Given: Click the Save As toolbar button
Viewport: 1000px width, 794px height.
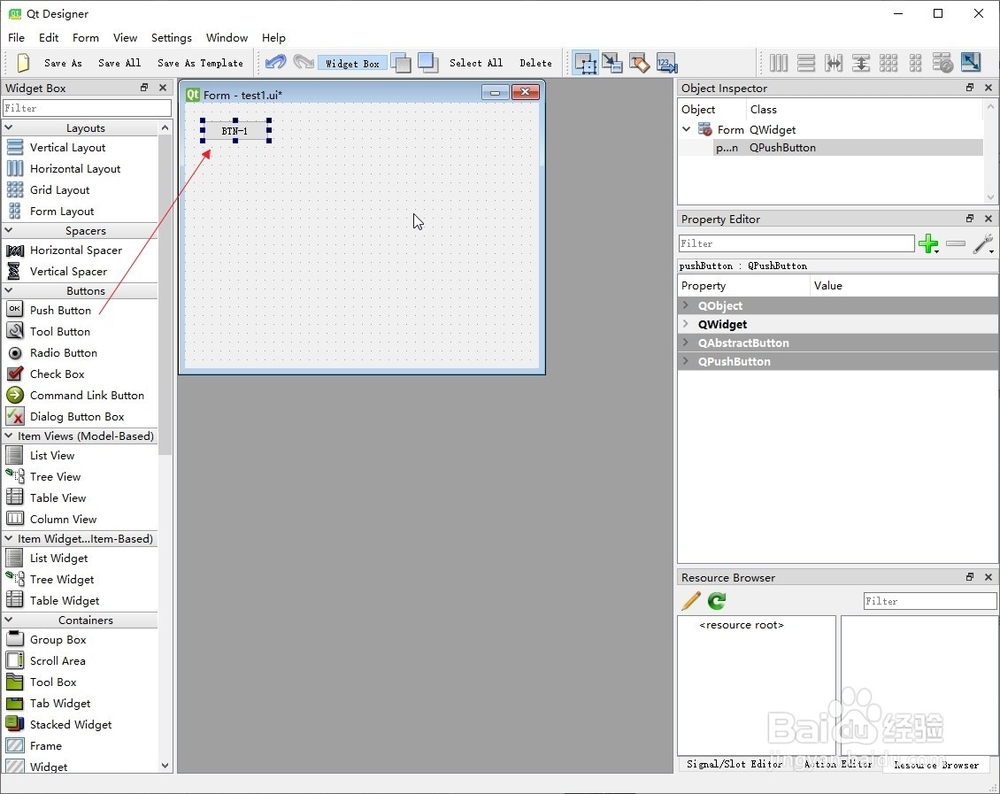Looking at the screenshot, I should (x=63, y=63).
